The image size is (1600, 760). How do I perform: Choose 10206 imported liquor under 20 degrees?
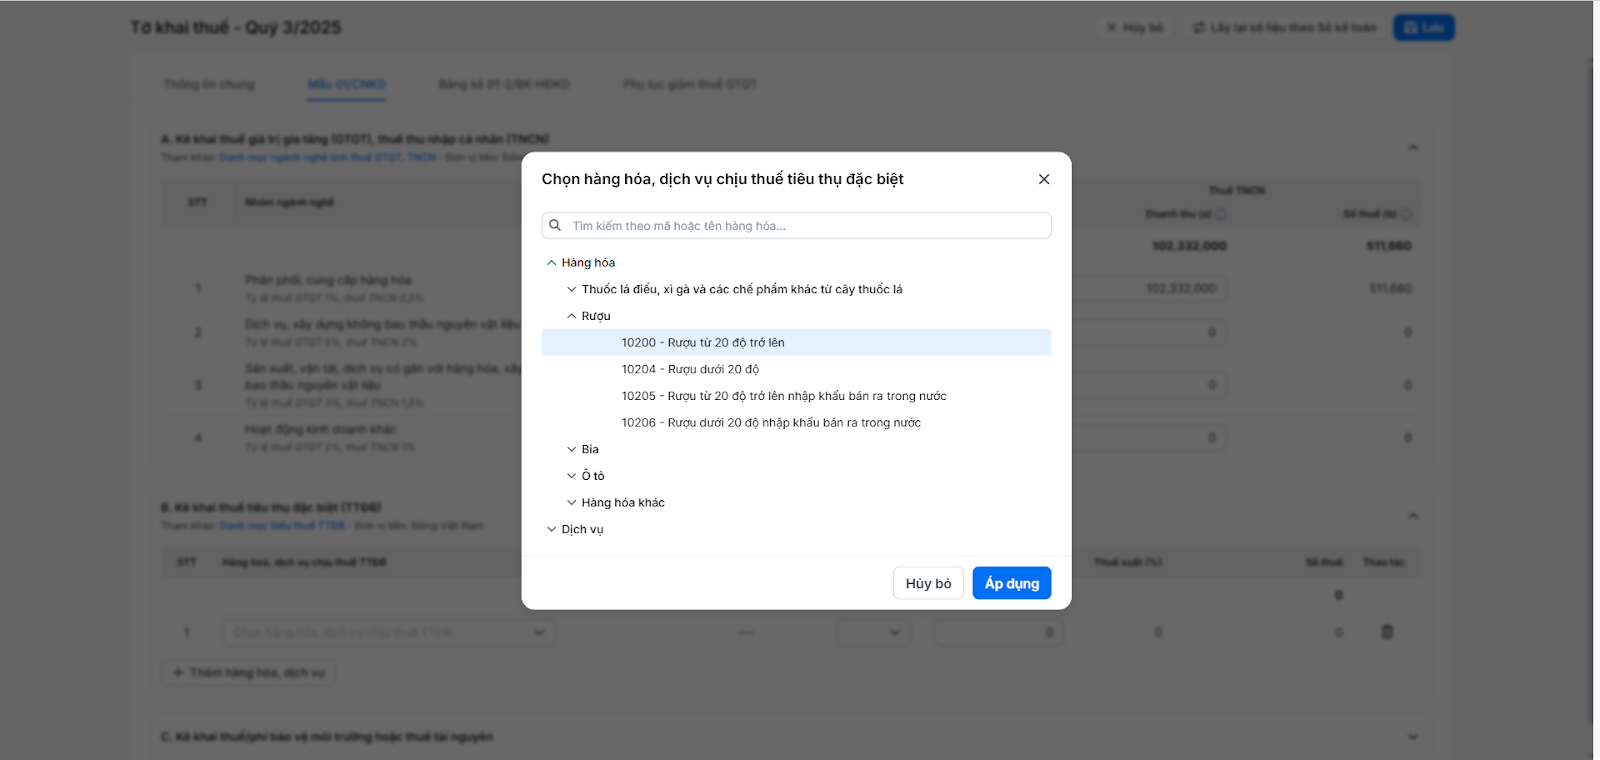771,423
